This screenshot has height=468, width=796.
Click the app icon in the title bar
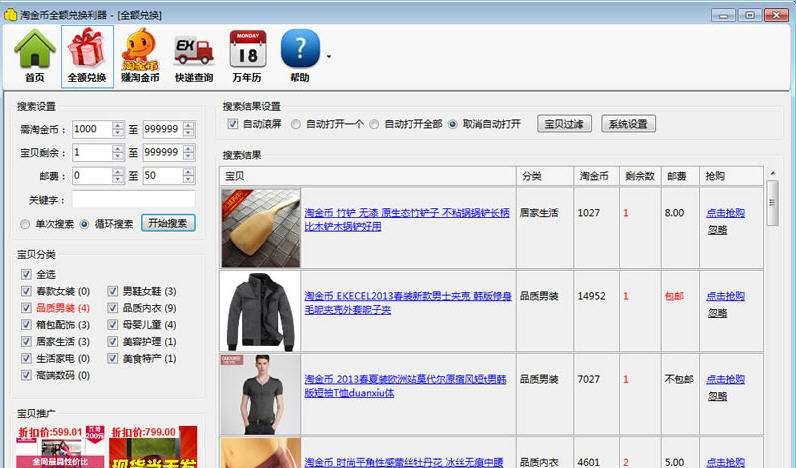[x=10, y=15]
